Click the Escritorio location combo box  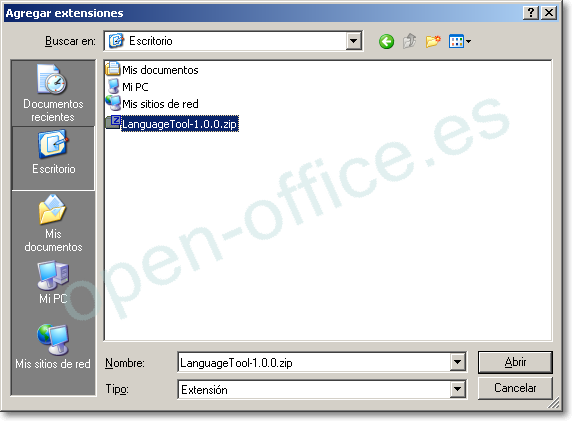[233, 41]
